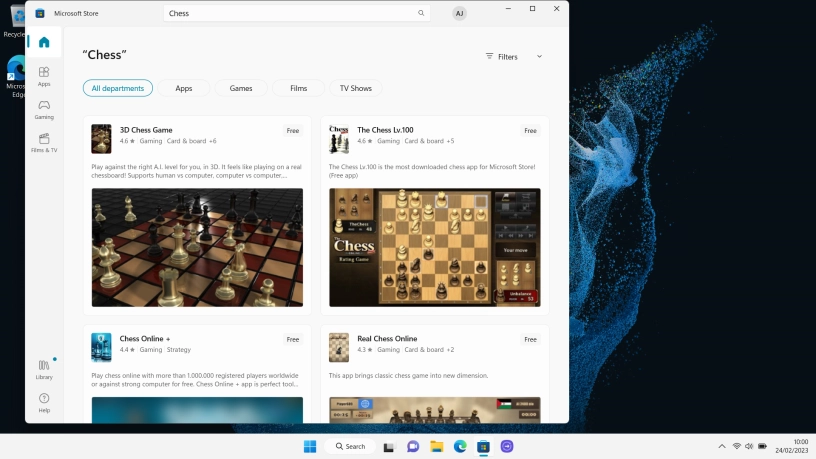The image size is (816, 459).
Task: Click the search magnifier icon
Action: pos(423,14)
